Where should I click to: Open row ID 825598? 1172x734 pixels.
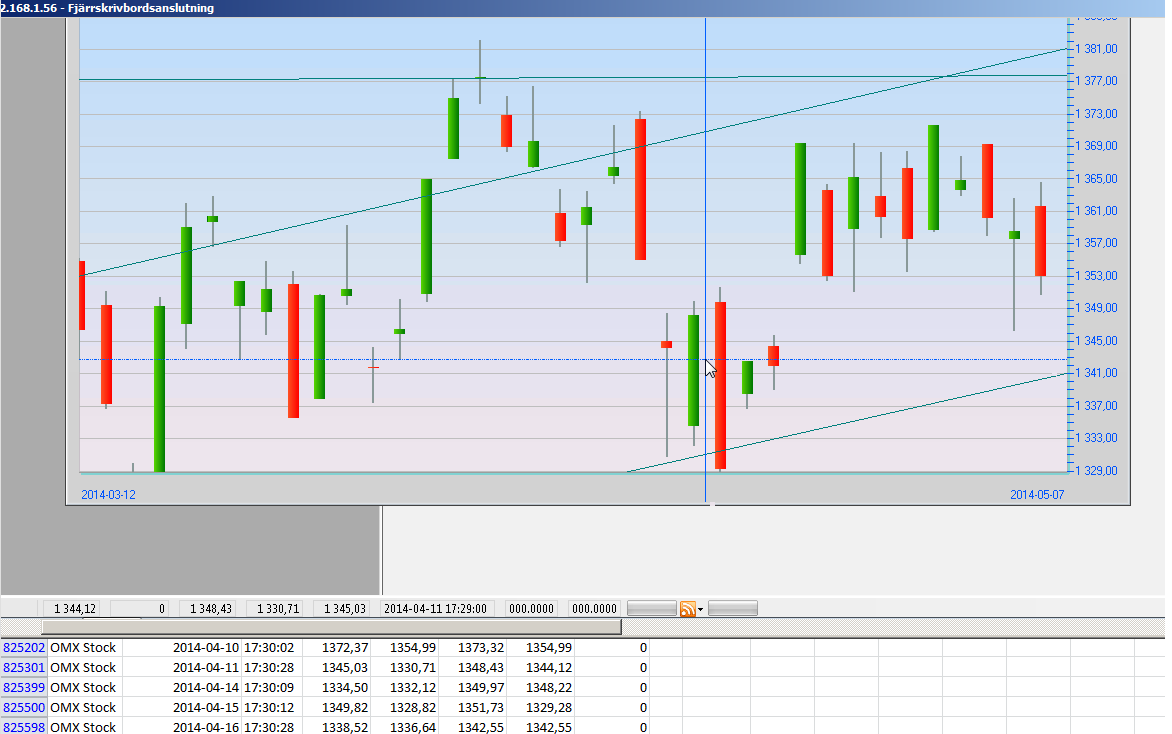coord(24,727)
